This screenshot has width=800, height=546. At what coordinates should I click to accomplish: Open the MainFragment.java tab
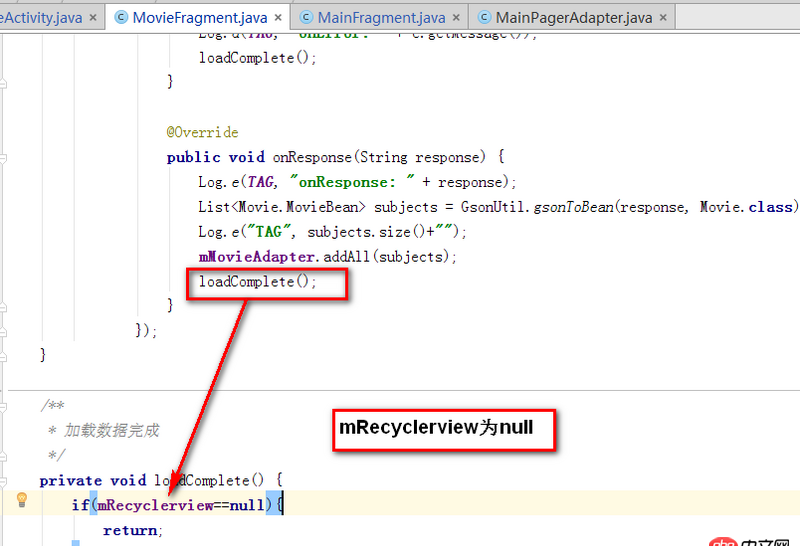381,18
